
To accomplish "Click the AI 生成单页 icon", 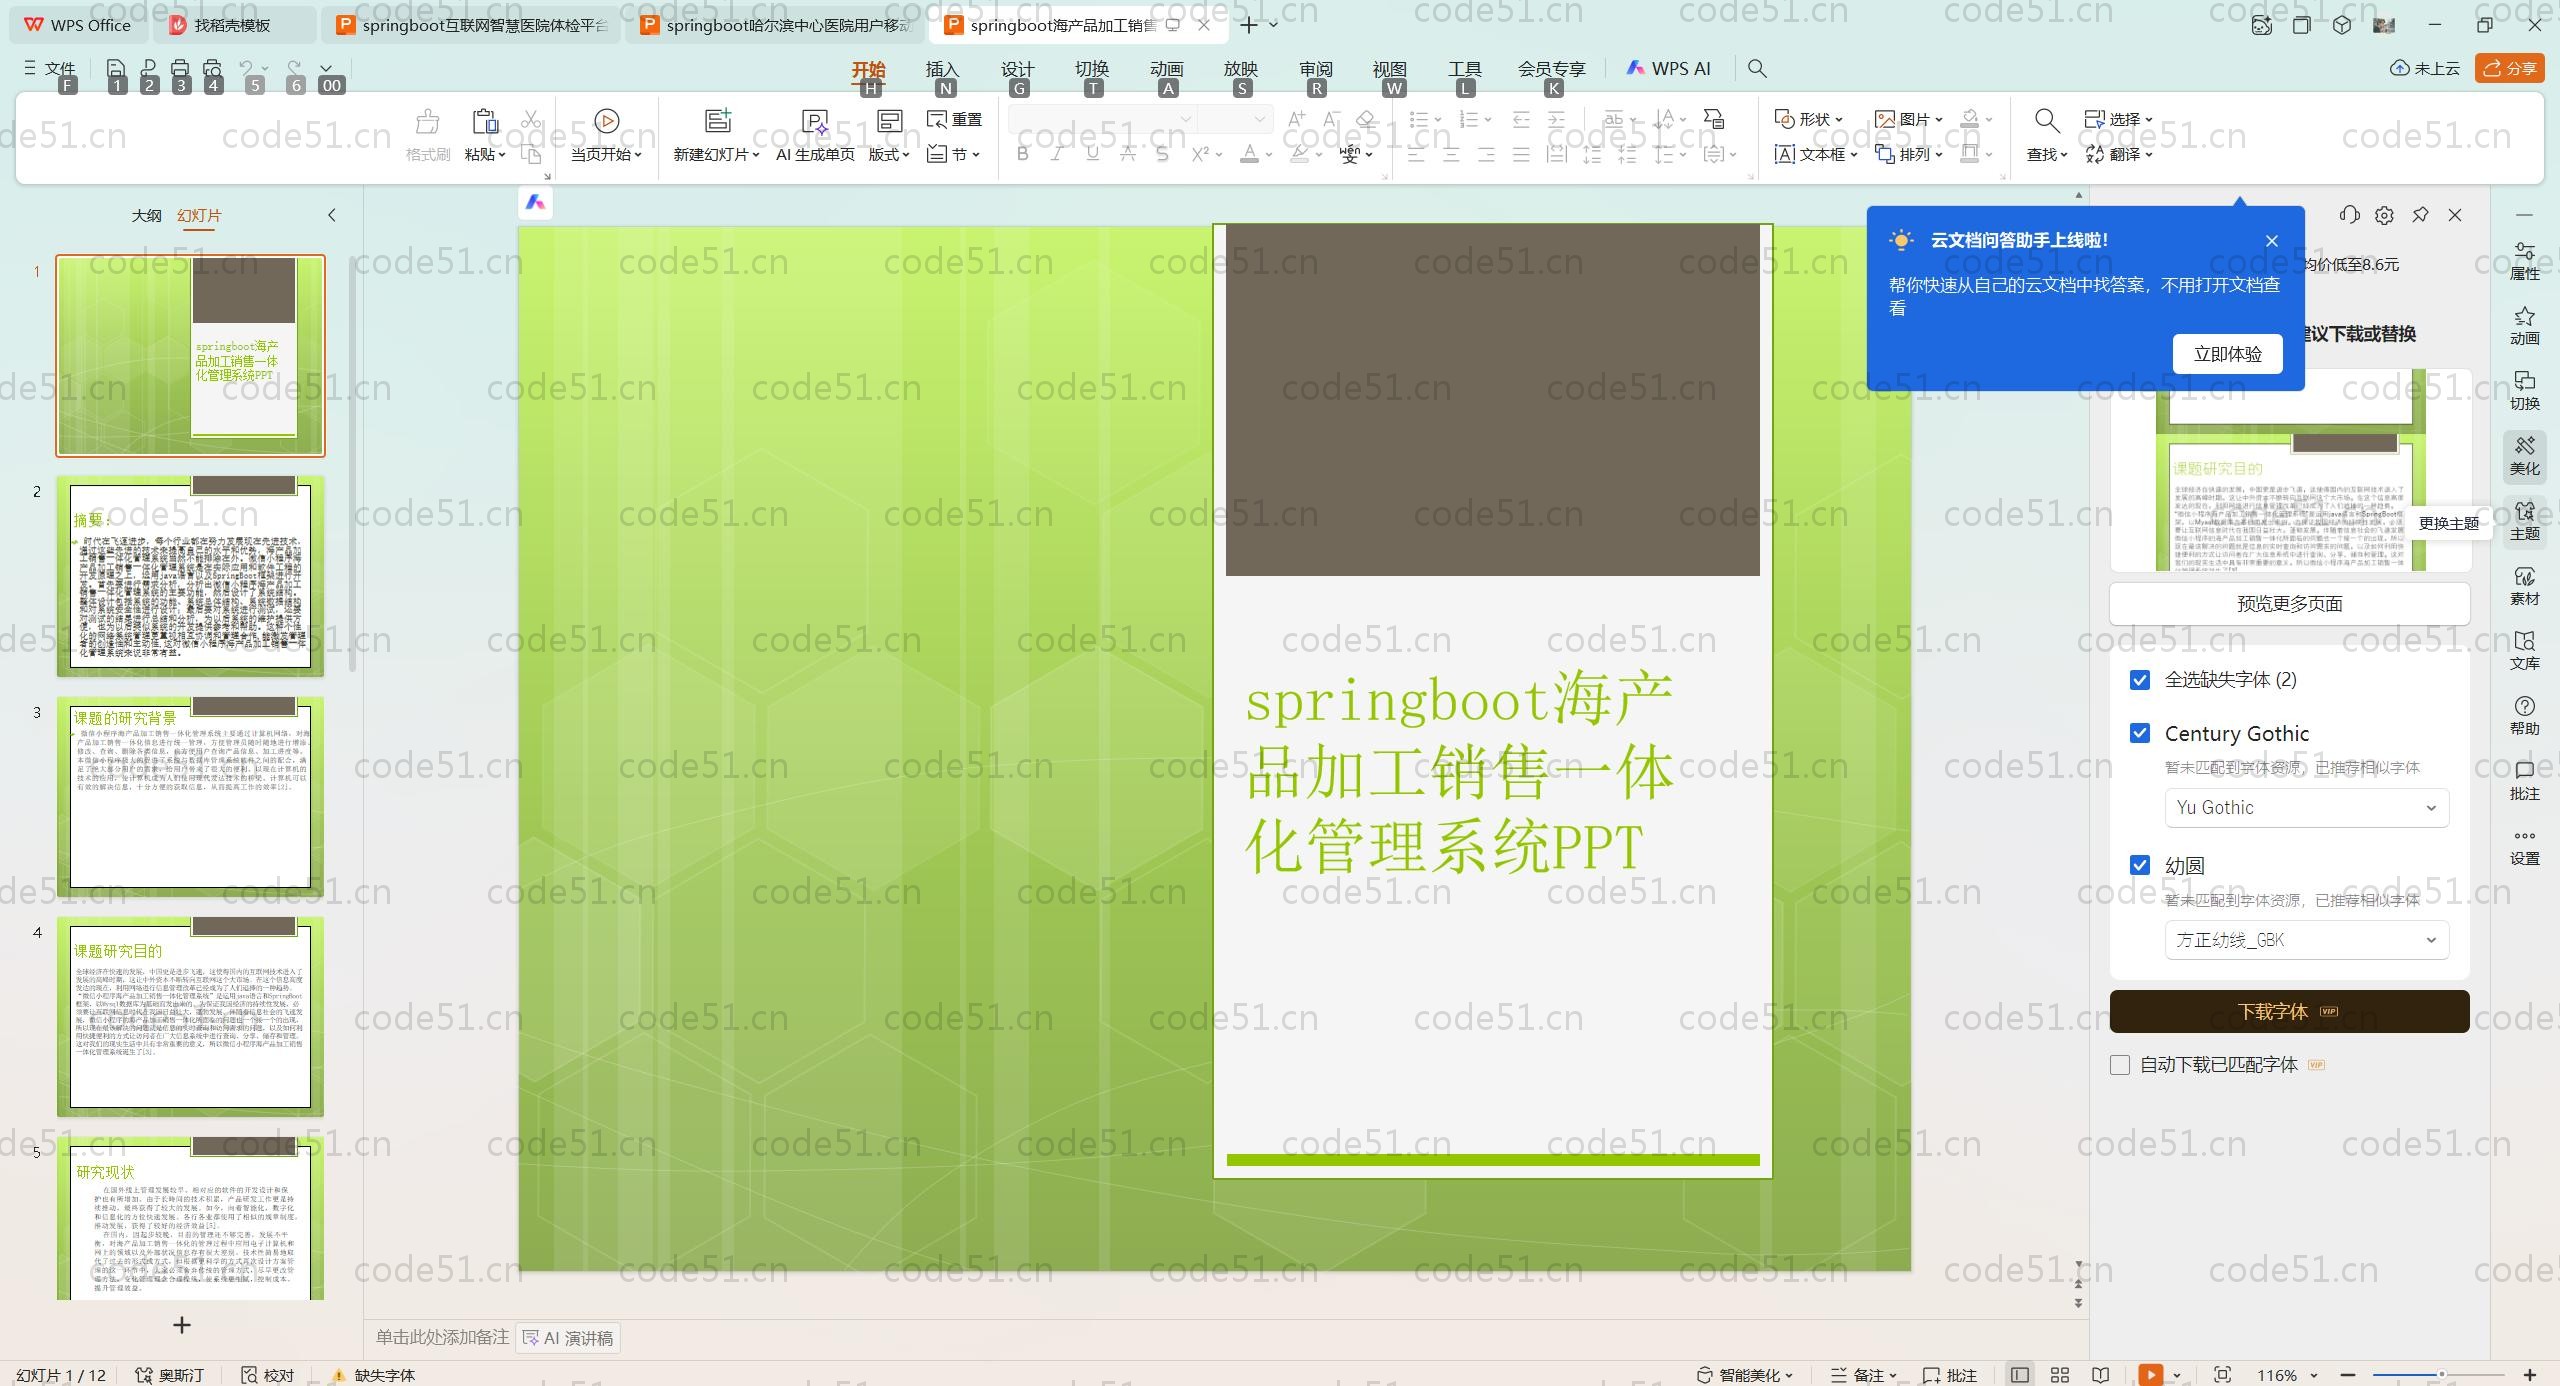I will [815, 122].
